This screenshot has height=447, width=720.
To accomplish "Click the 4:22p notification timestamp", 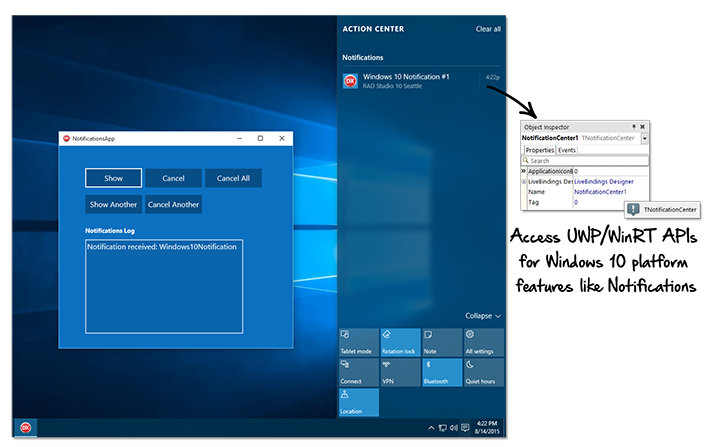I will point(493,77).
